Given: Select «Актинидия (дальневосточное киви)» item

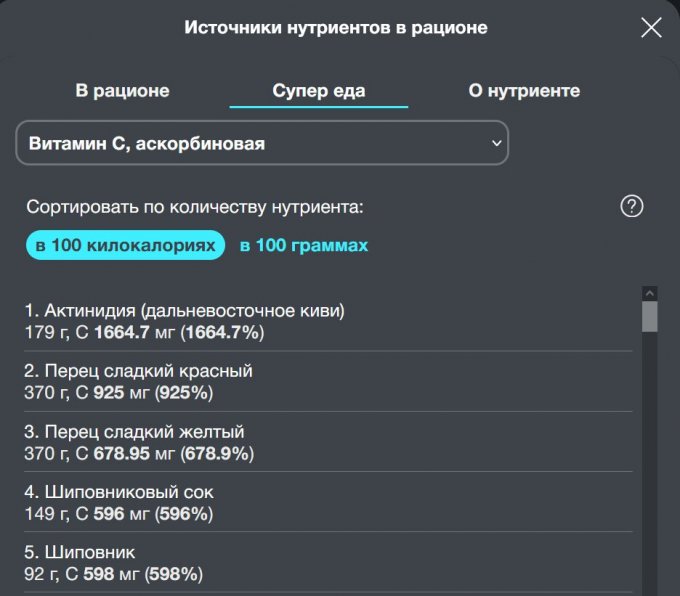Looking at the screenshot, I should [x=185, y=311].
